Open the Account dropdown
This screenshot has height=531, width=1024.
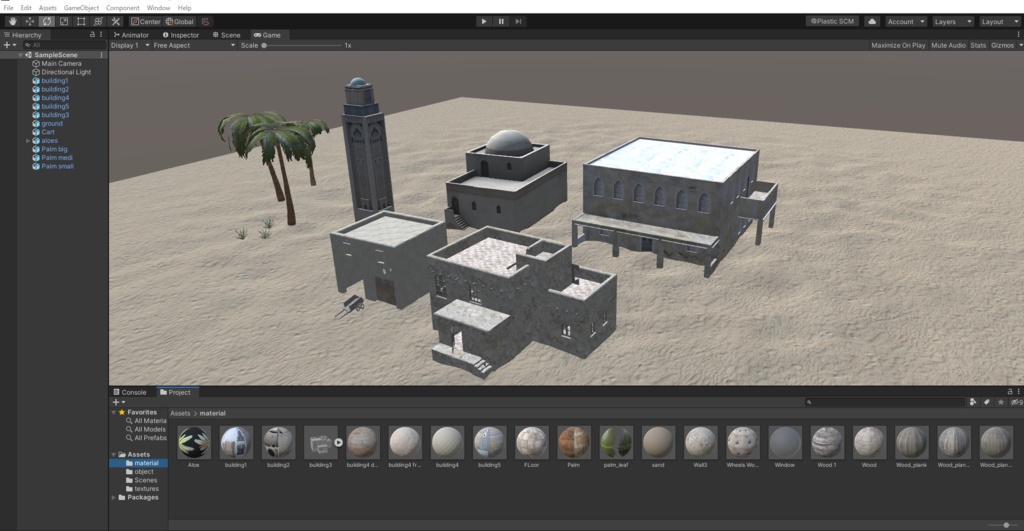tap(906, 22)
